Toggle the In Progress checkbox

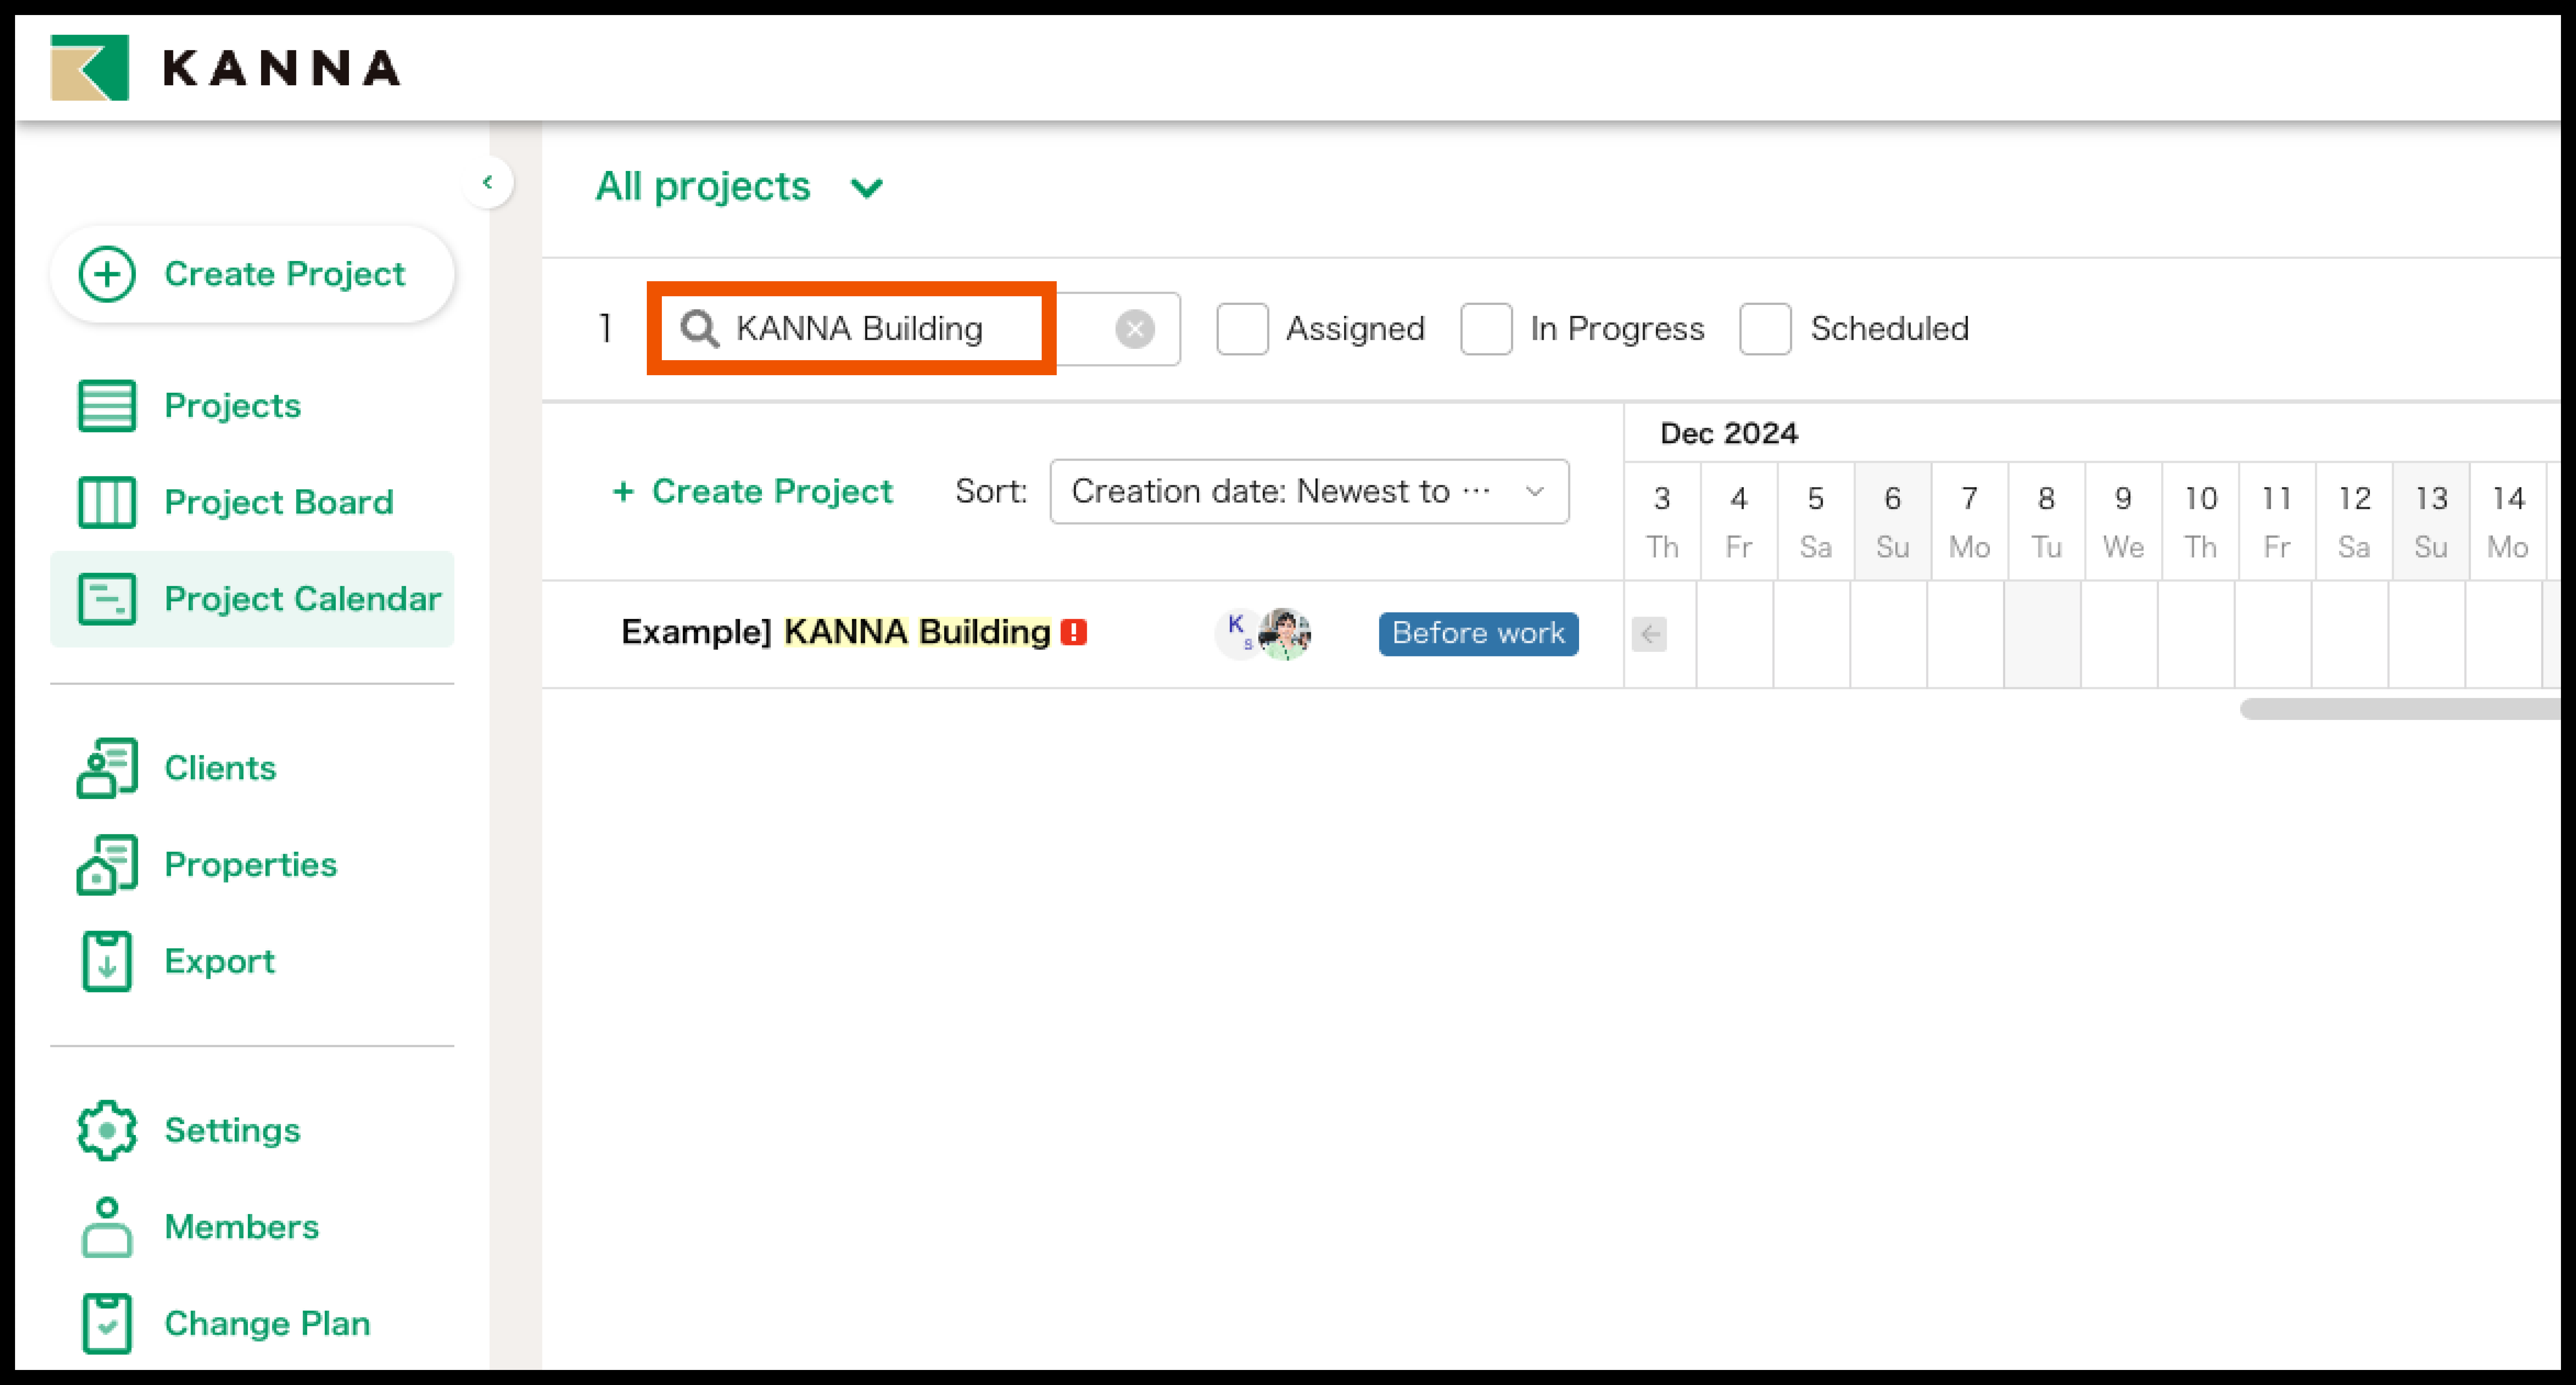click(1486, 329)
